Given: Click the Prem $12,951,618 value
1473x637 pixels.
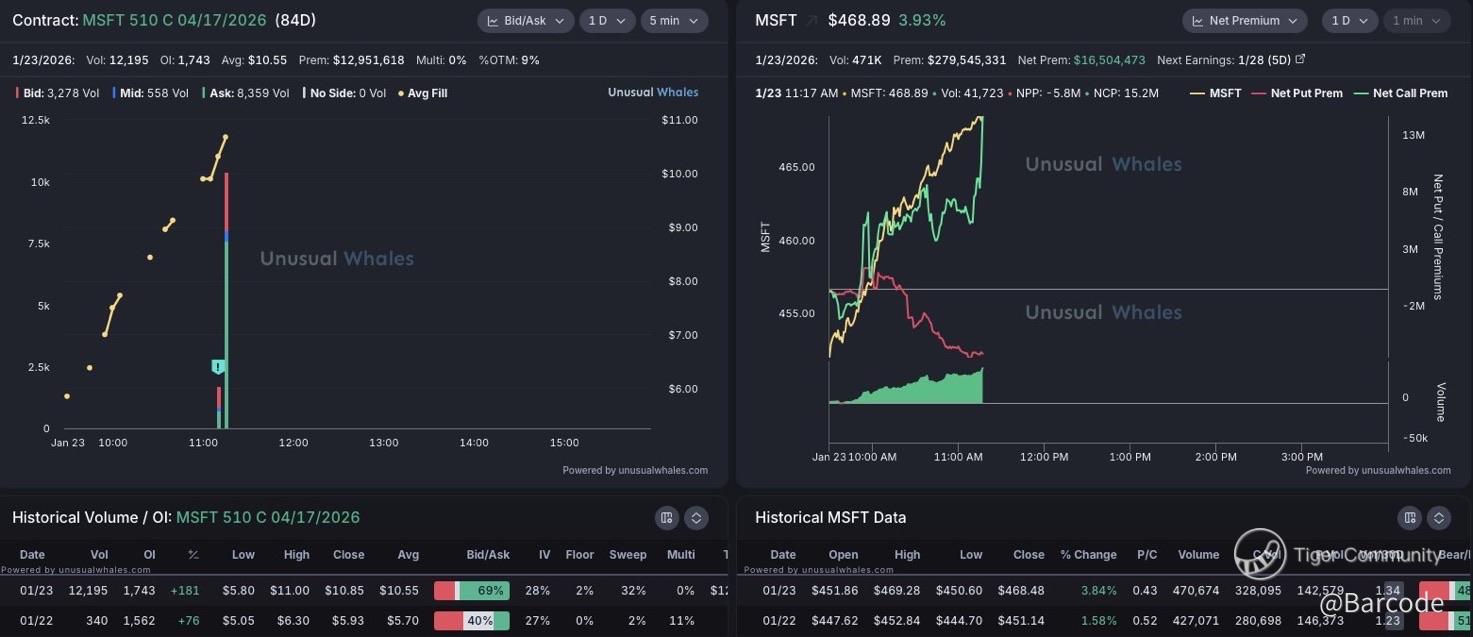Looking at the screenshot, I should click(368, 60).
